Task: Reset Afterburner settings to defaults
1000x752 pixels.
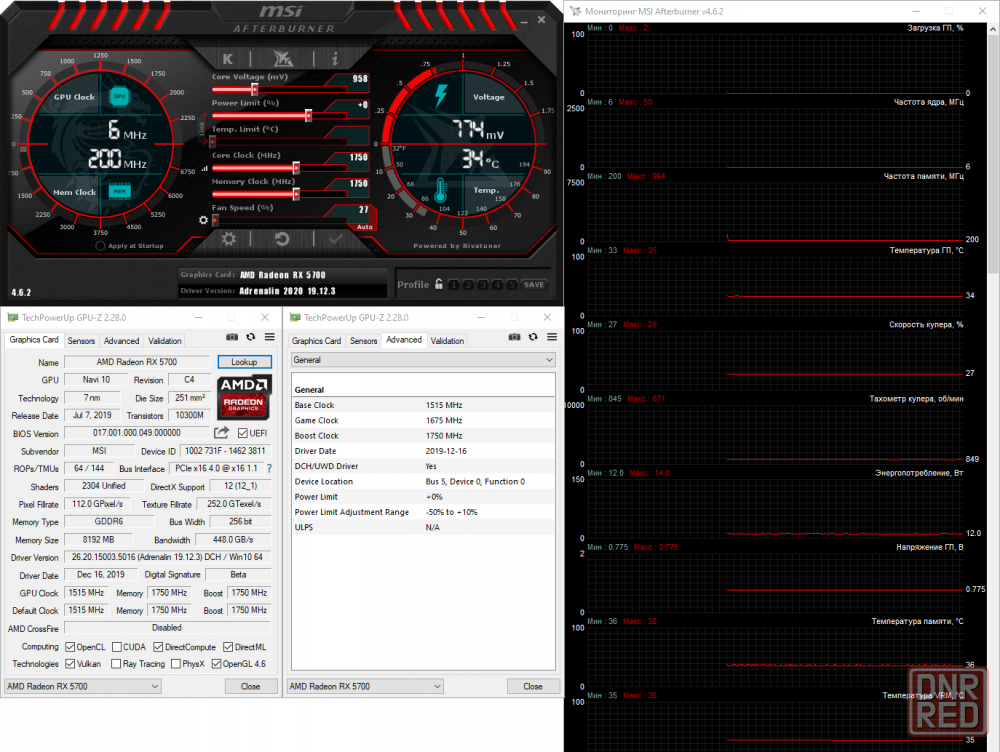Action: (x=282, y=239)
